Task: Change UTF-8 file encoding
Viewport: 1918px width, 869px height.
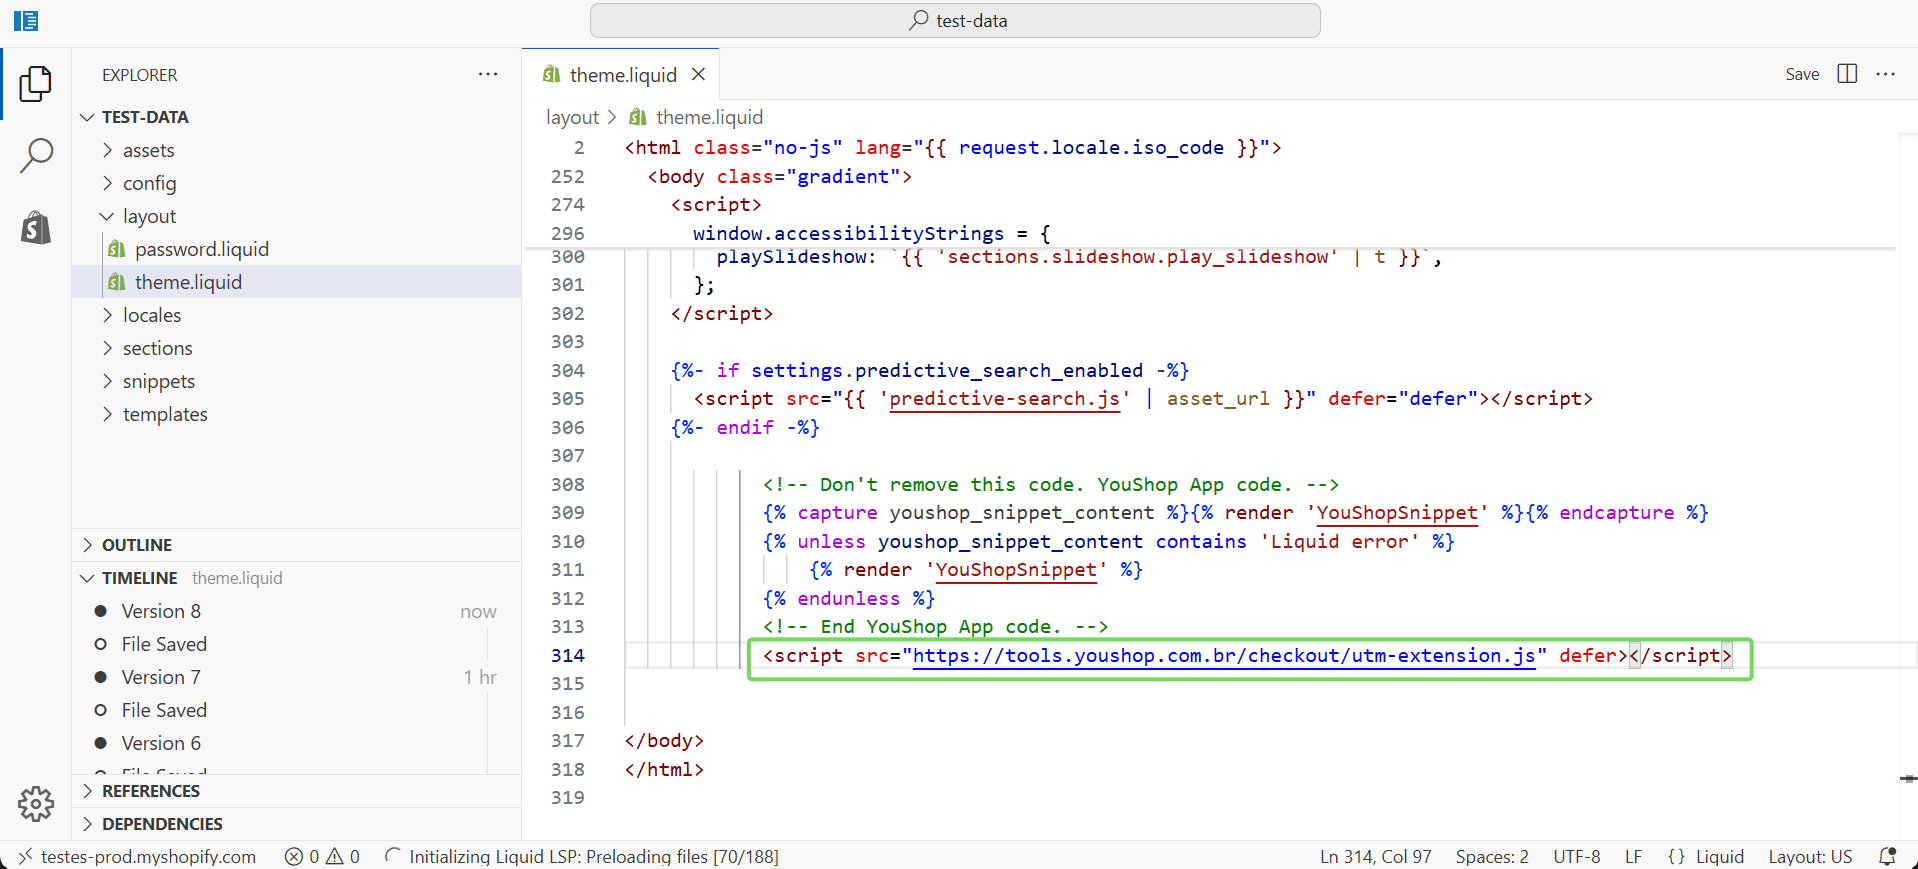Action: (1576, 856)
